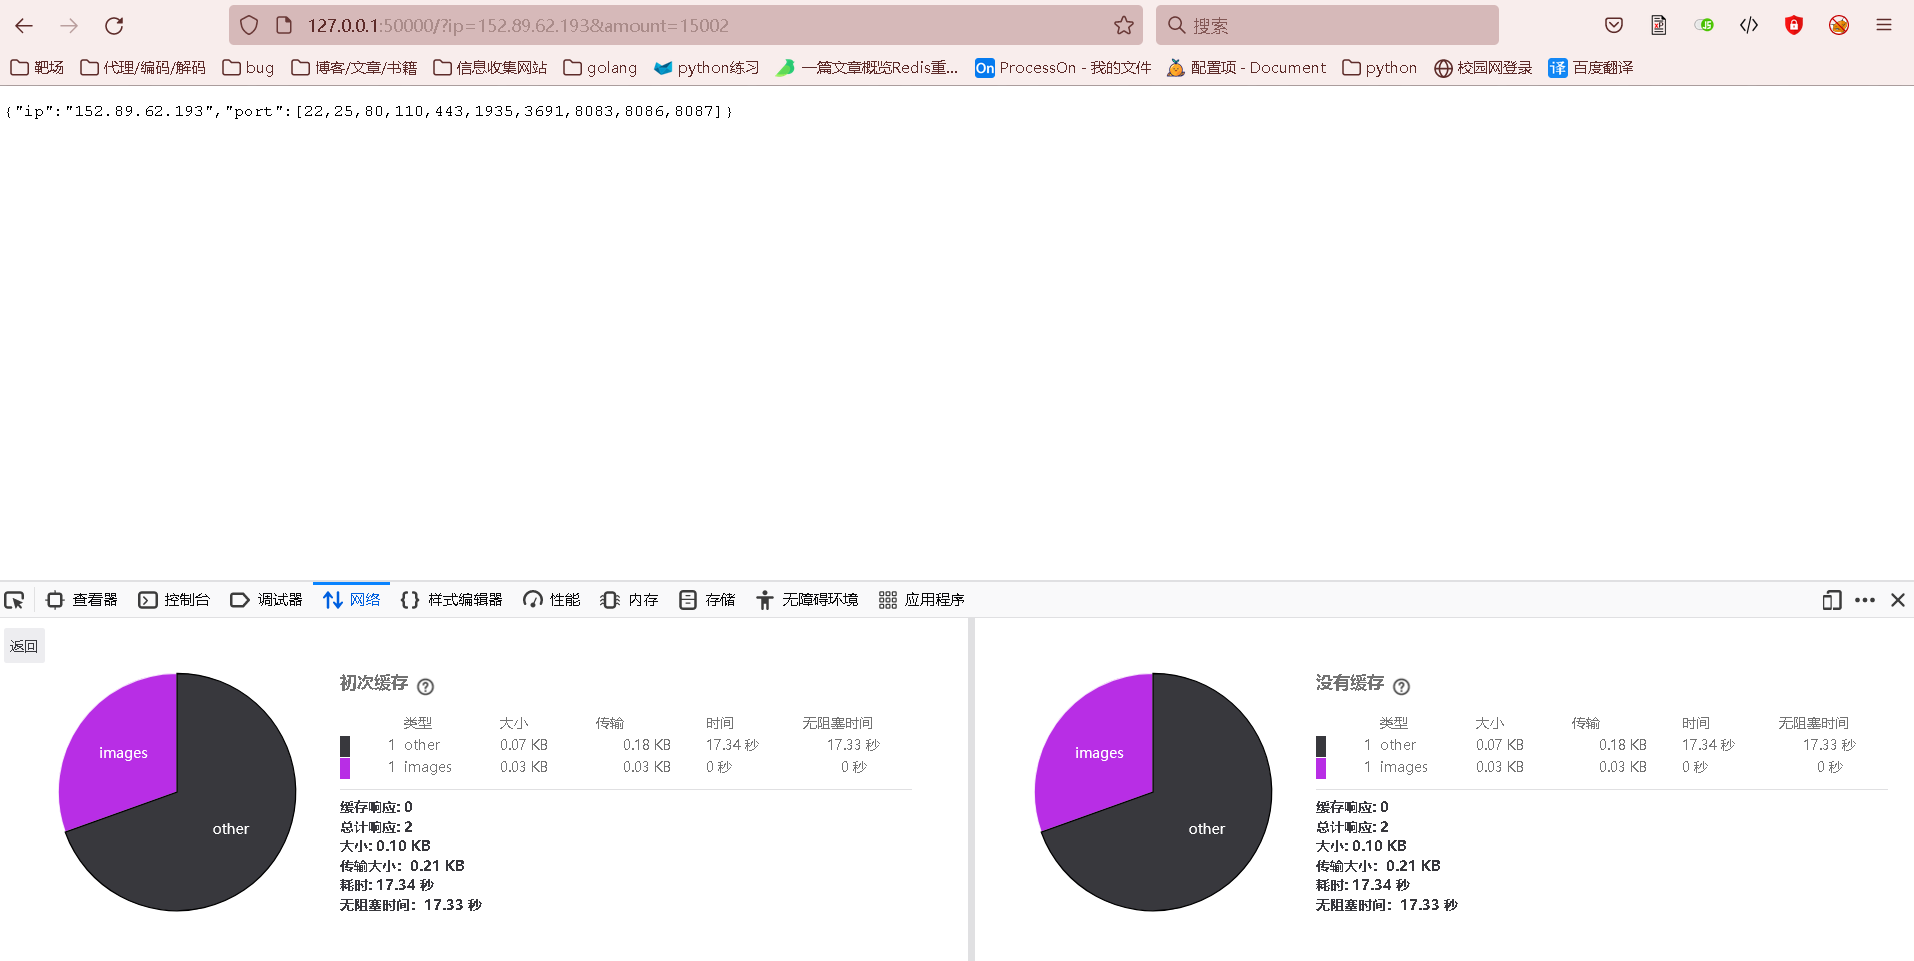Open the golang bookmarks folder

[600, 68]
